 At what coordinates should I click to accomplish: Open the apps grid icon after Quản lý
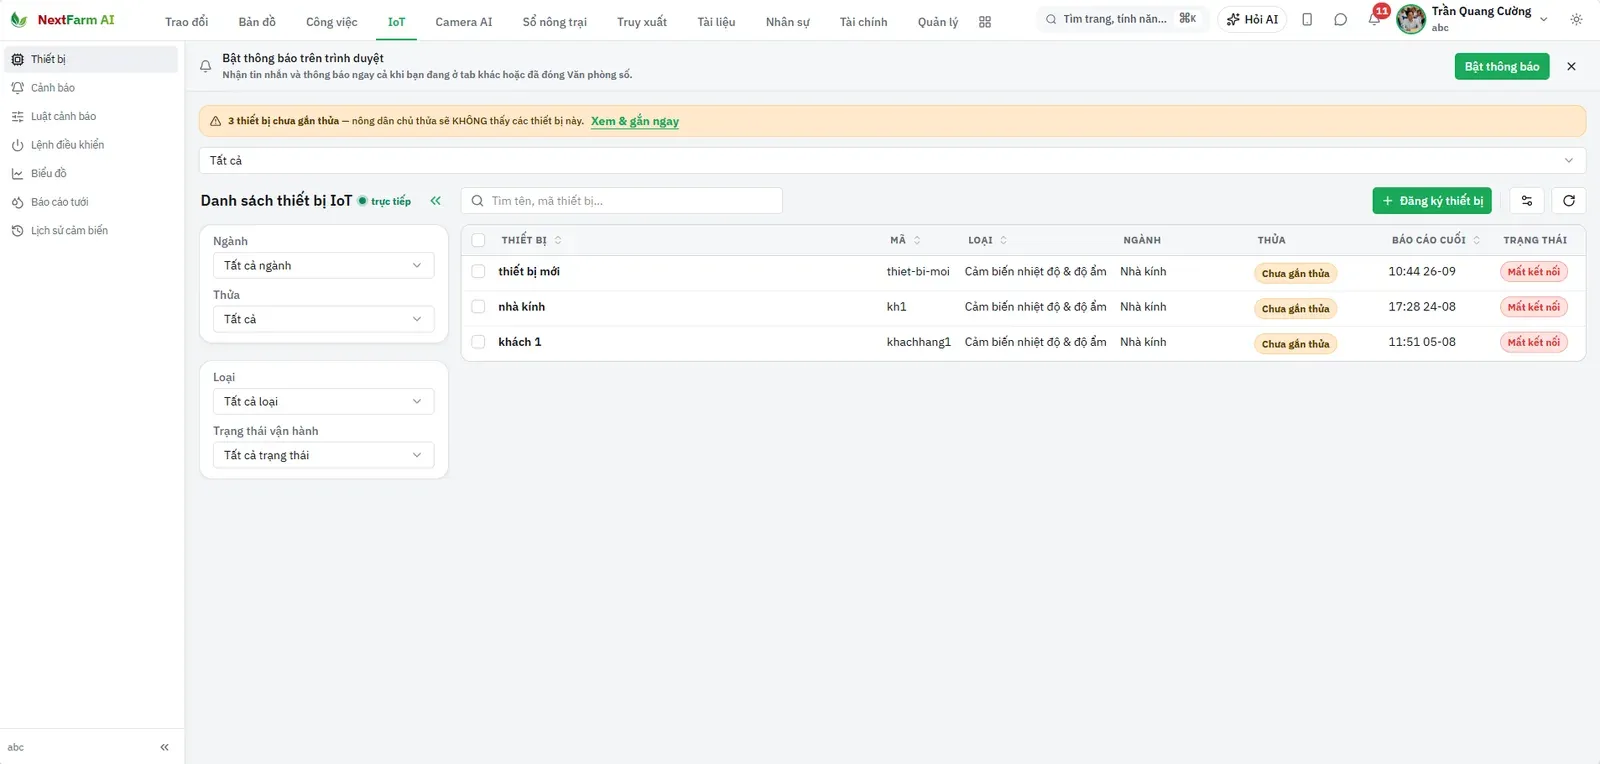click(985, 22)
